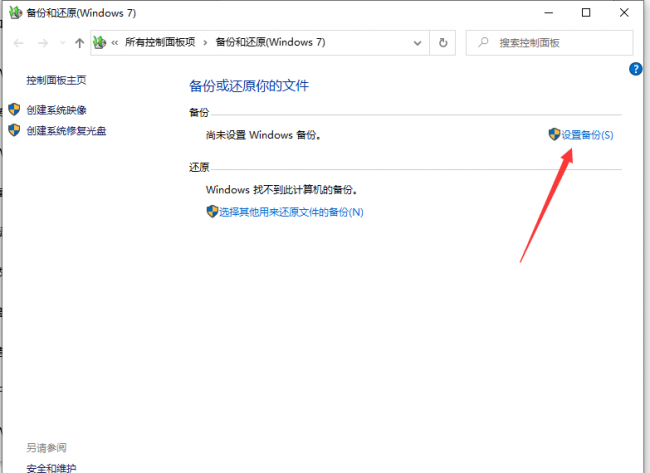Open help with the blue question icon

(x=635, y=69)
